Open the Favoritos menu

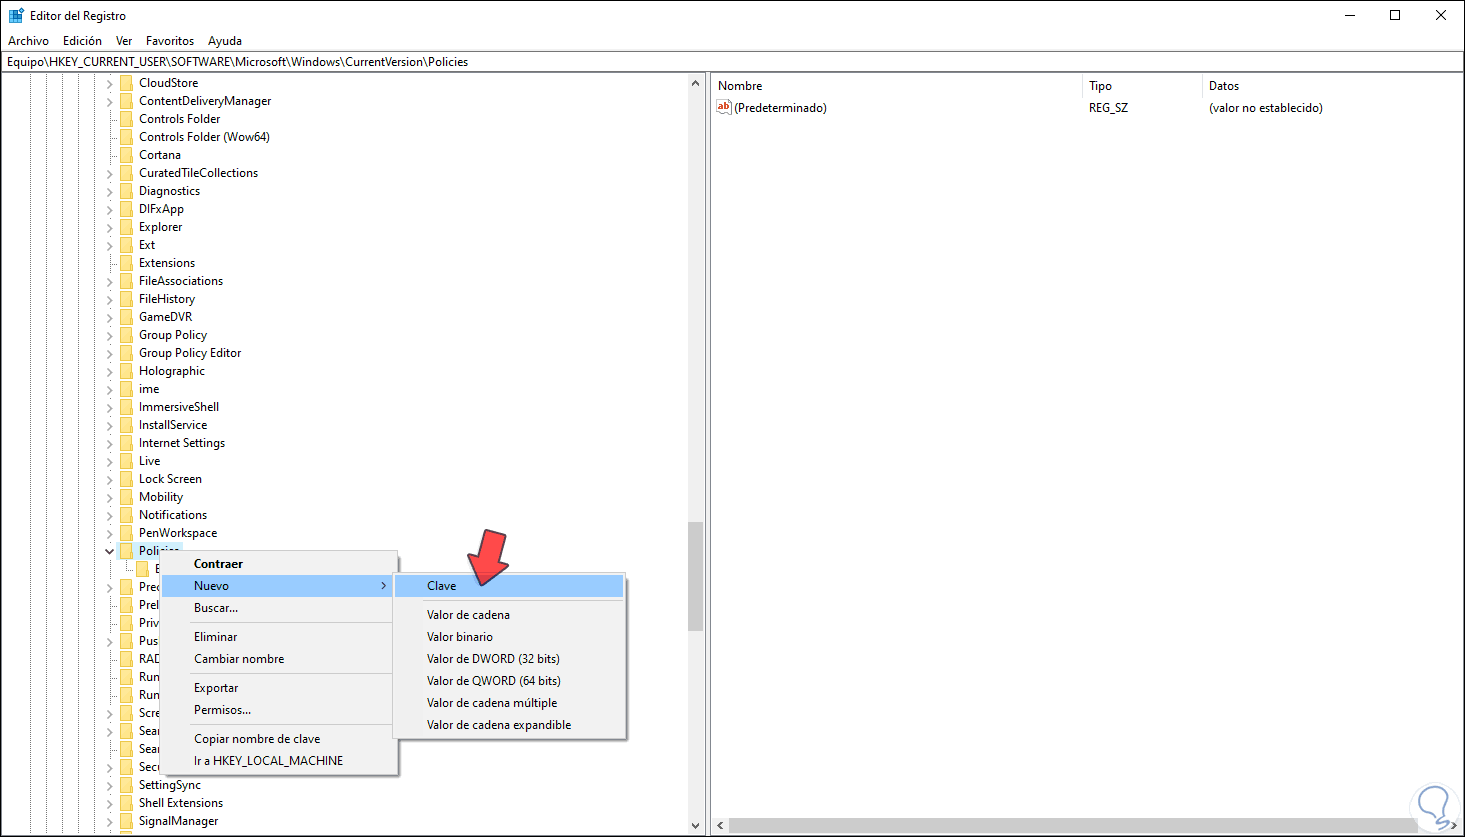pos(170,41)
